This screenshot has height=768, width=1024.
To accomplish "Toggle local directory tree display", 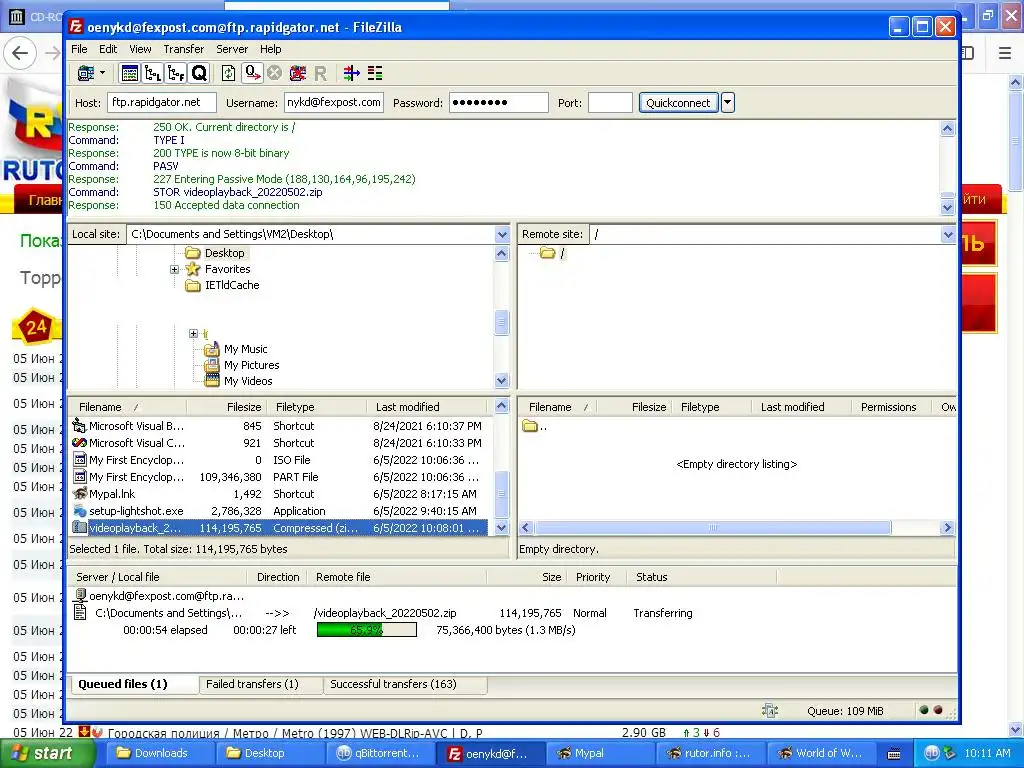I will coord(153,73).
